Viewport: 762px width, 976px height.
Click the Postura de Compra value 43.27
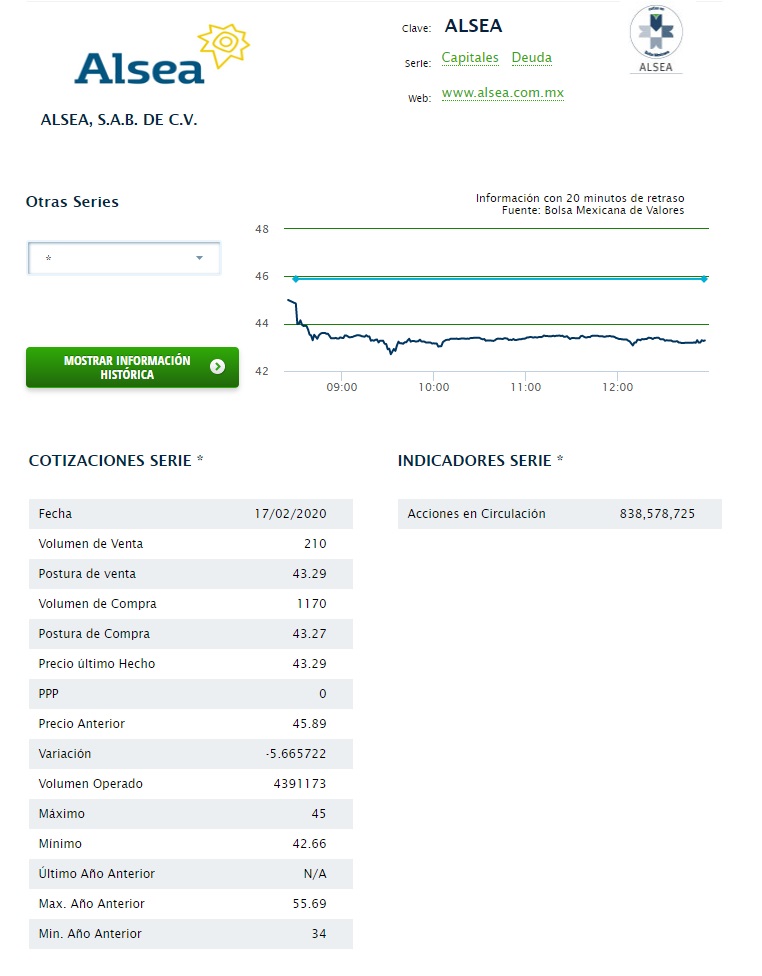click(x=309, y=634)
